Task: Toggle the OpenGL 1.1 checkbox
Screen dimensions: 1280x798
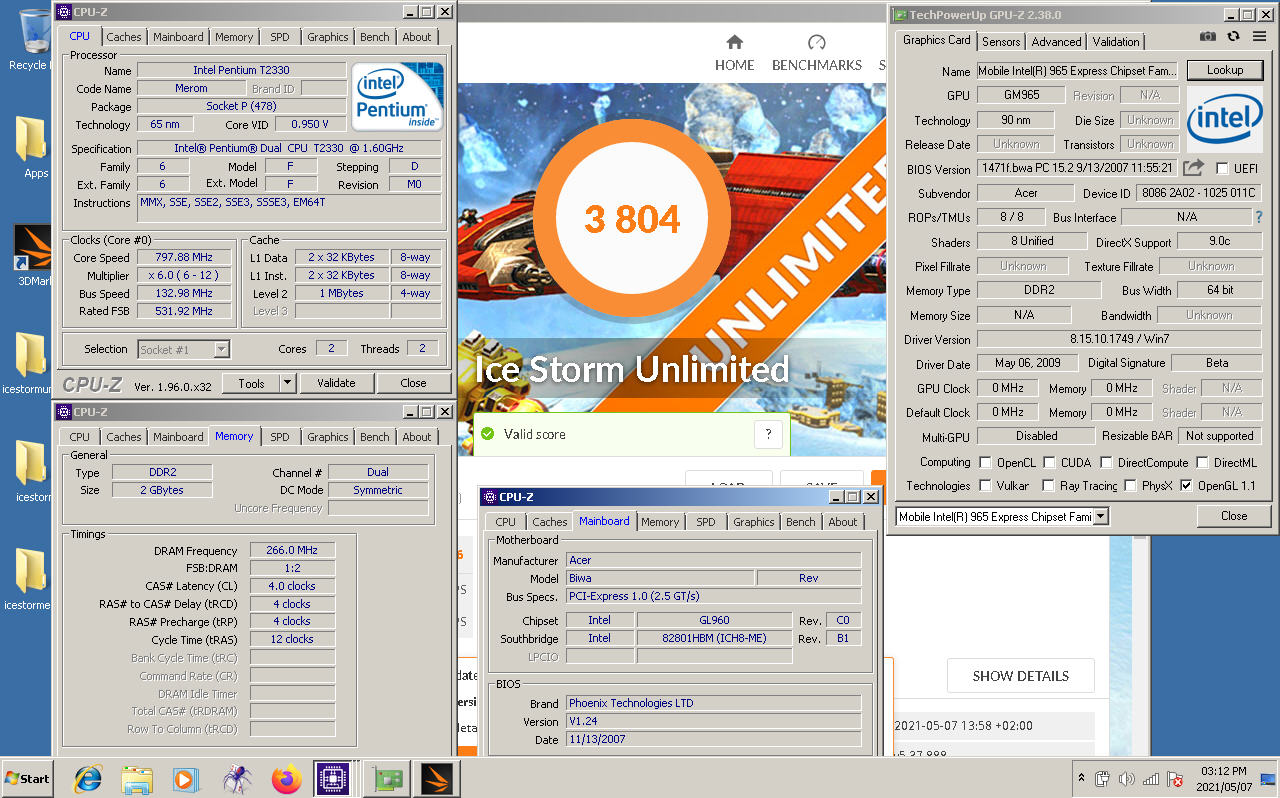Action: (x=1186, y=486)
